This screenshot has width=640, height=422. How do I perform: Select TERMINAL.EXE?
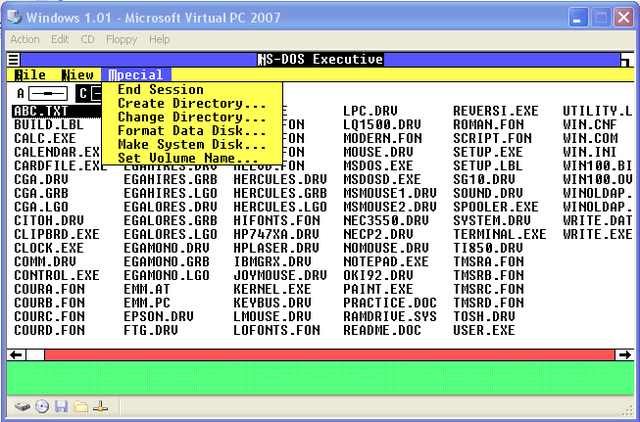500,235
